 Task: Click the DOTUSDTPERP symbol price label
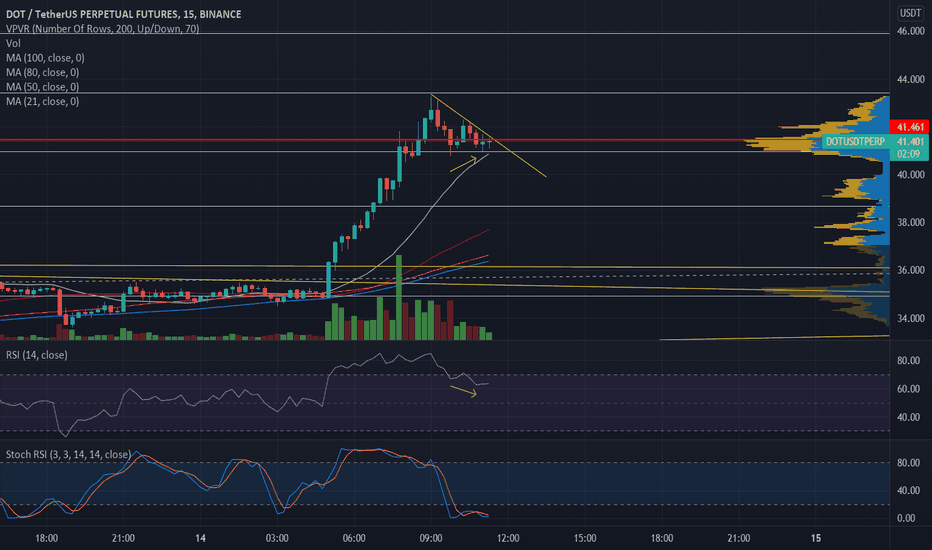pyautogui.click(x=855, y=142)
